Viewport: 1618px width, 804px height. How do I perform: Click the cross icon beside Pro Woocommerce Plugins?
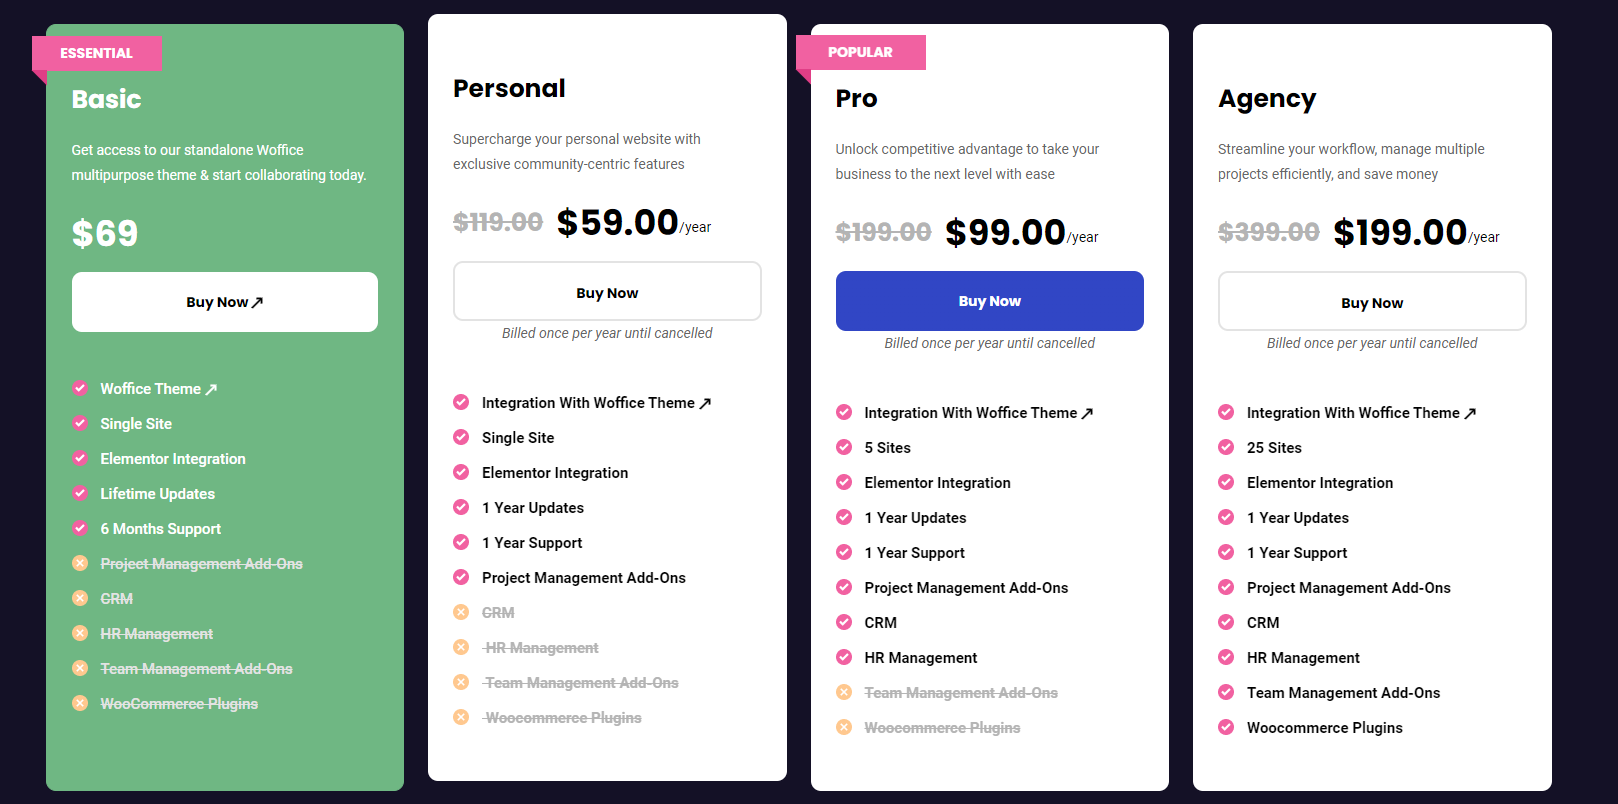coord(844,727)
